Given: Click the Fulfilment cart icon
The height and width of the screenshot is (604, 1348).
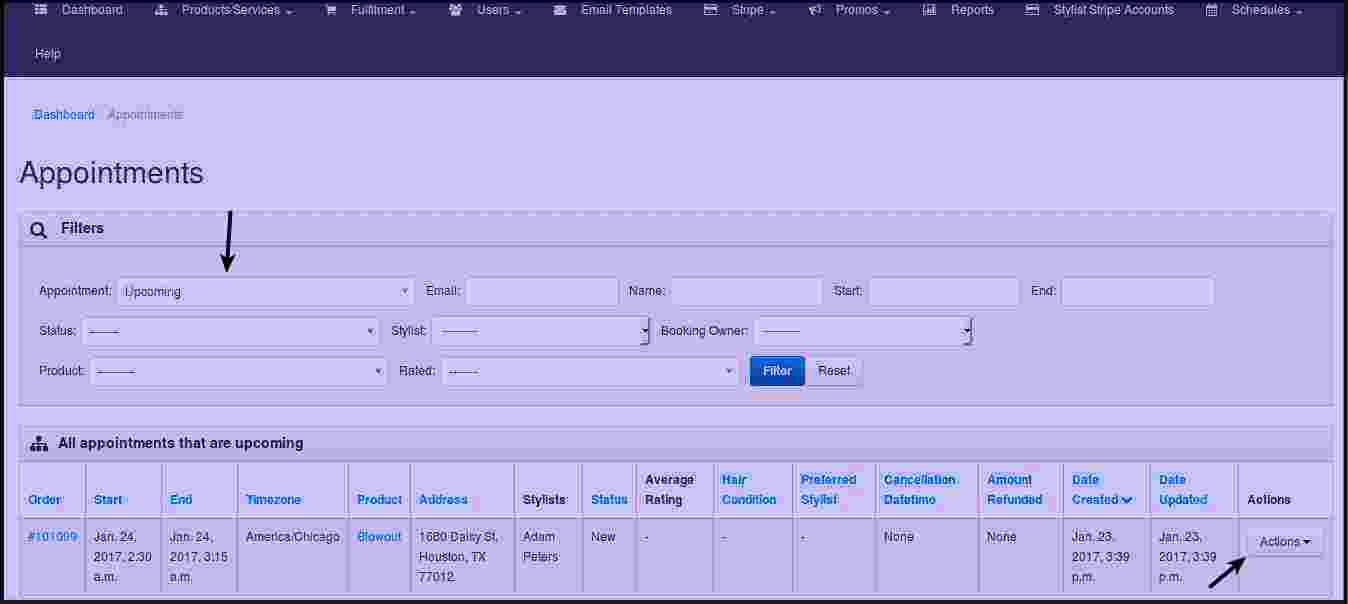Looking at the screenshot, I should (331, 10).
